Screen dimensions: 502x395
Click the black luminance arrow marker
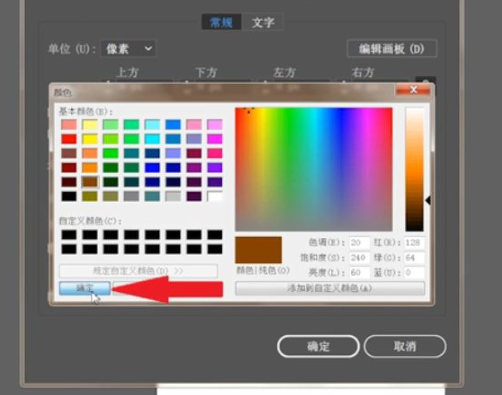coord(428,200)
